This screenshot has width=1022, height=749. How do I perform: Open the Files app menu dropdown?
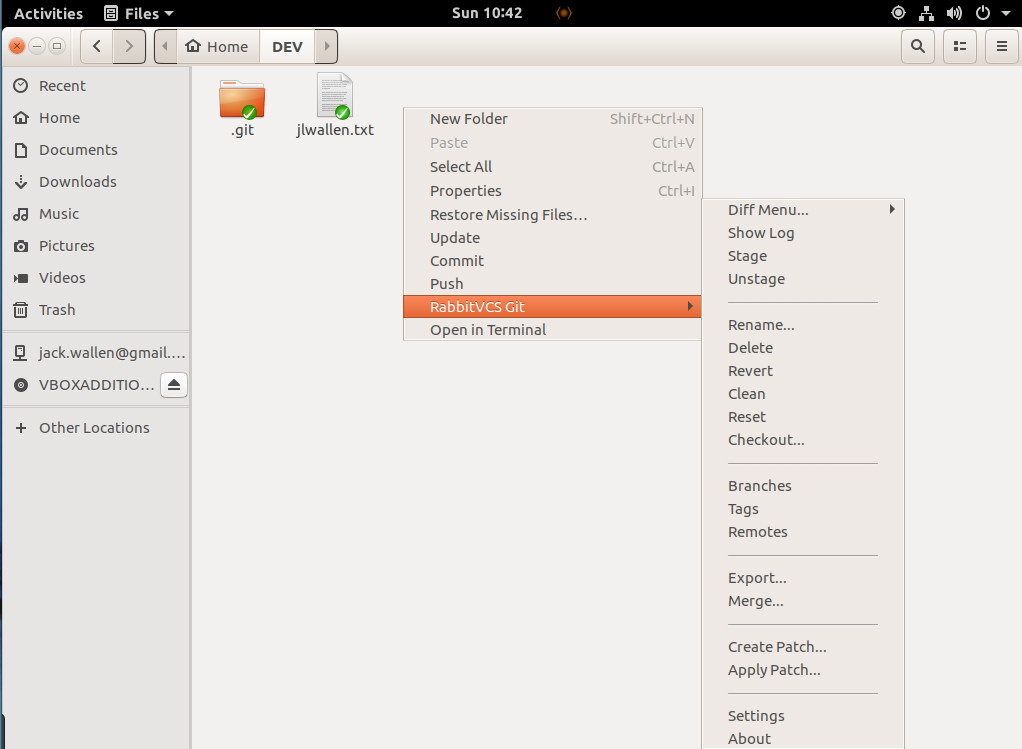[x=139, y=13]
